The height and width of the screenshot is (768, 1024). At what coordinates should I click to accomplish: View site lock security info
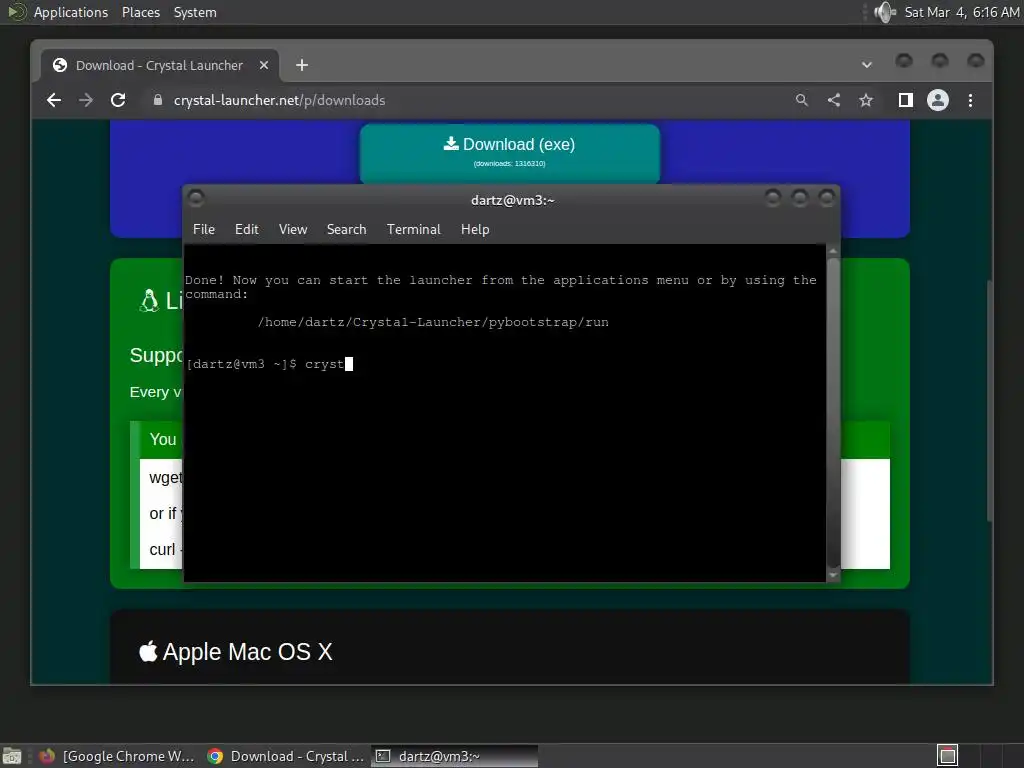click(x=157, y=100)
